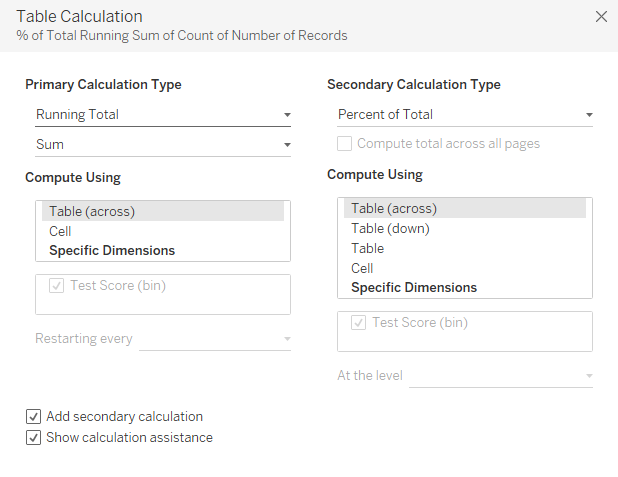This screenshot has width=618, height=477.
Task: Disable Show calculation assistance
Action: 34,438
